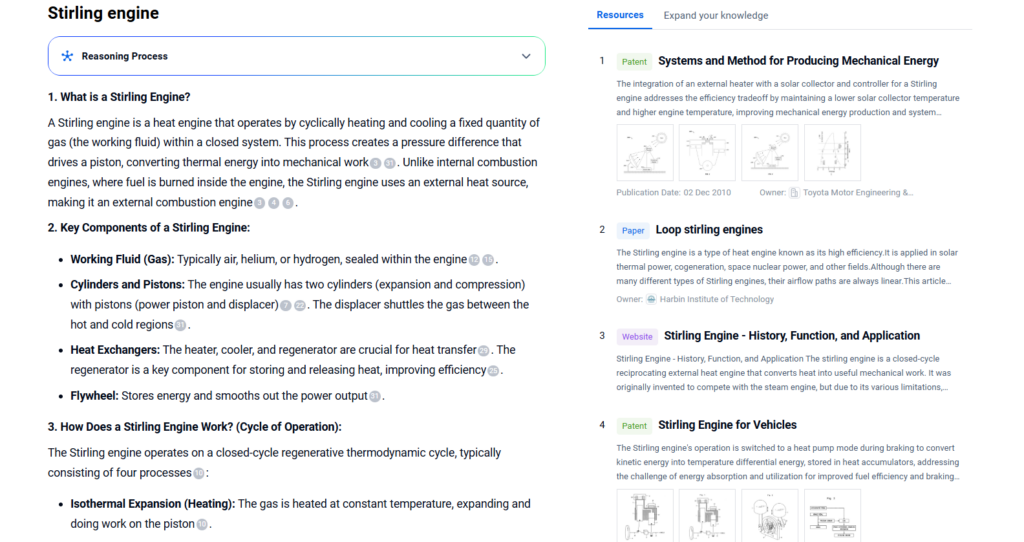Screen dimensions: 1024x542
Task: Click citation badge after 'improving efficiency'
Action: click(x=493, y=371)
